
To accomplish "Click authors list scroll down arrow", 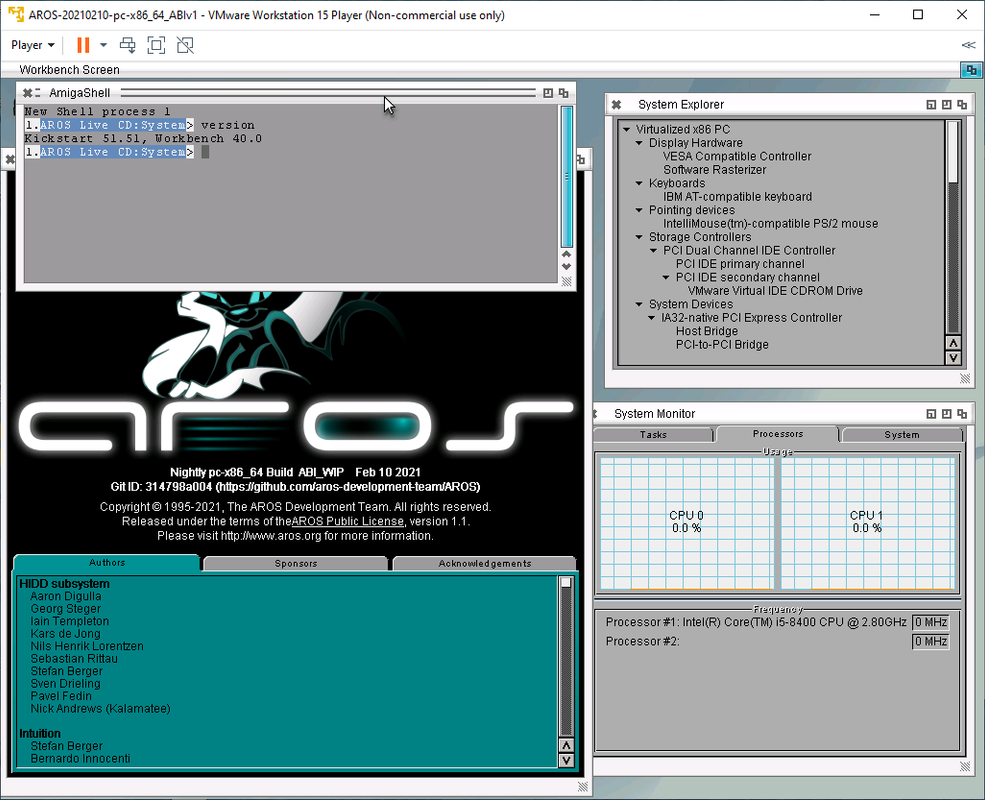I will [566, 760].
